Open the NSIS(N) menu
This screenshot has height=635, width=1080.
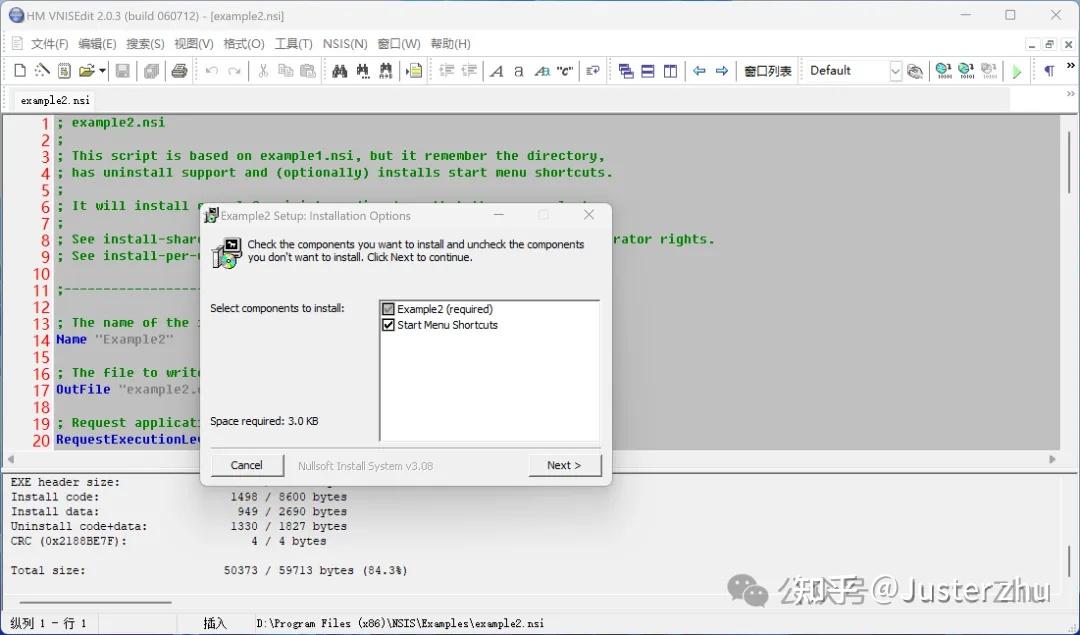click(345, 43)
